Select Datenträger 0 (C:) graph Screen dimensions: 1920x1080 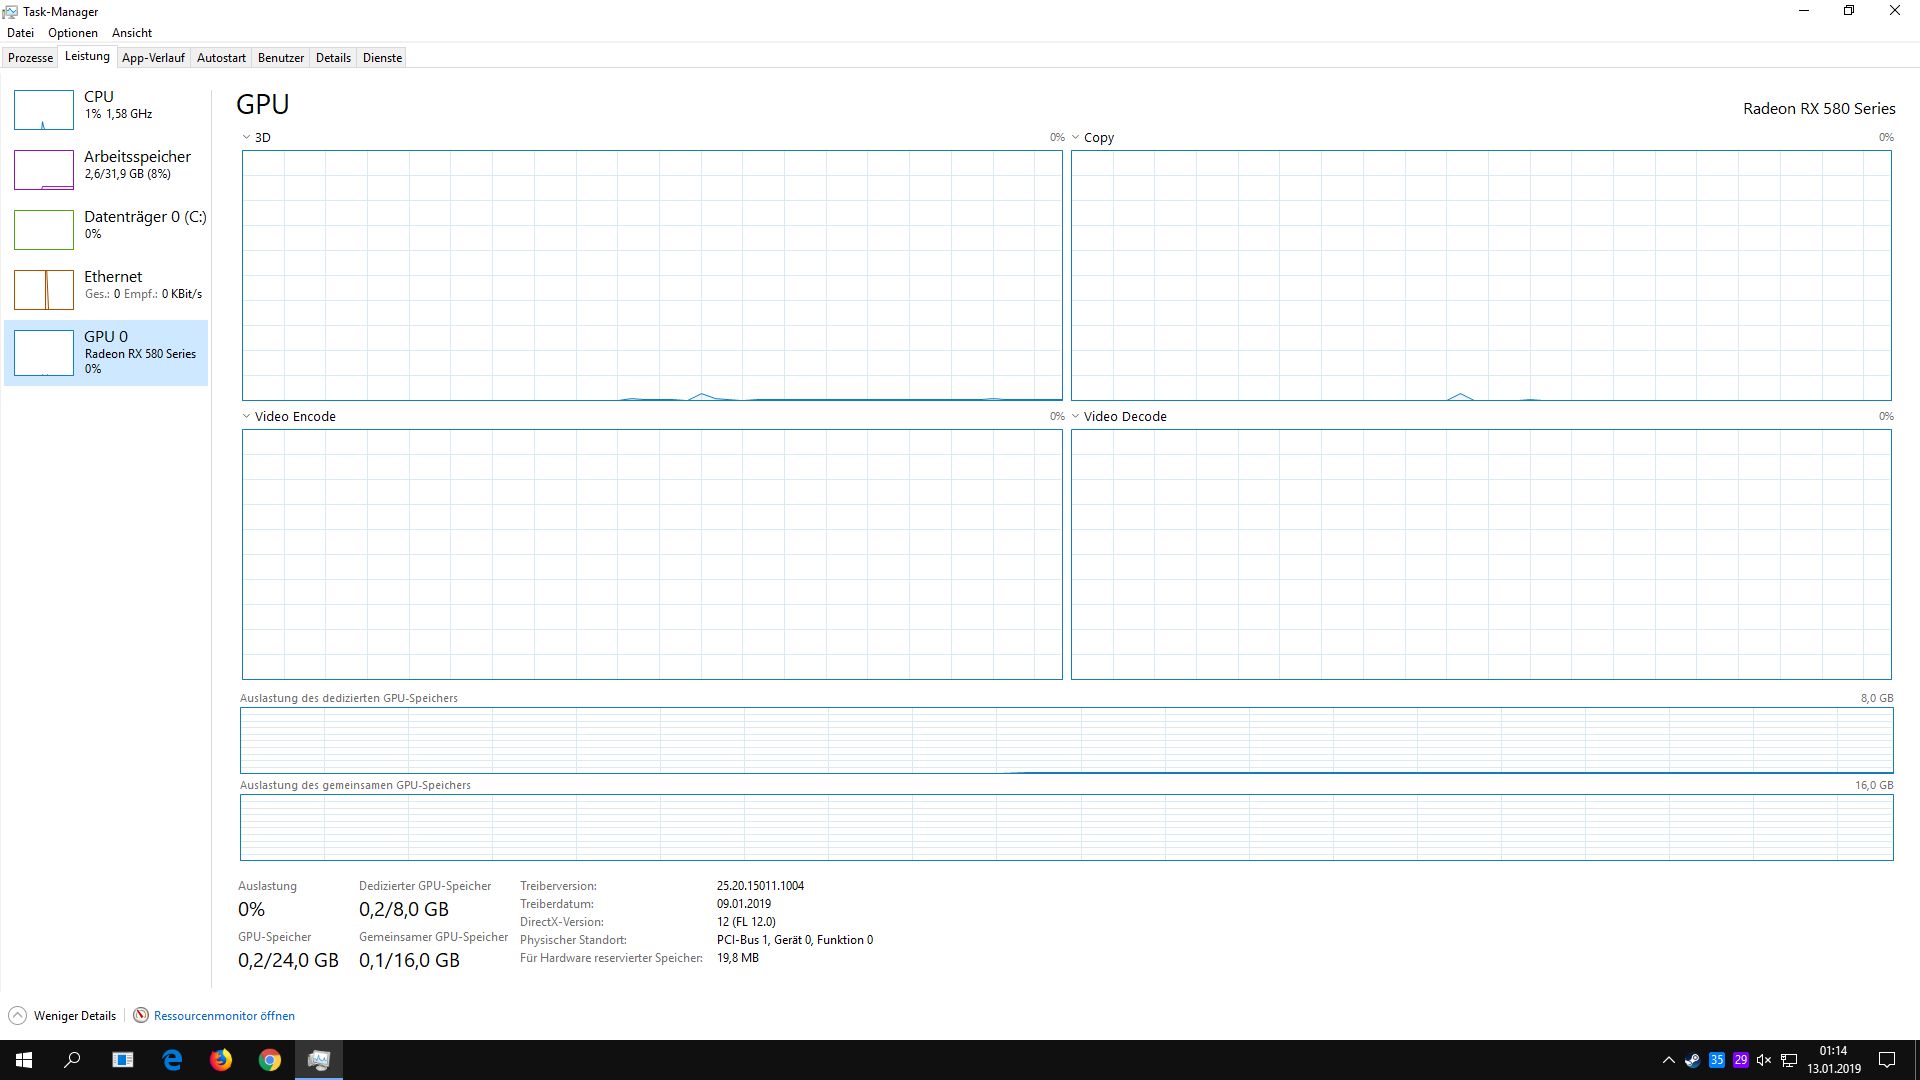click(x=44, y=230)
